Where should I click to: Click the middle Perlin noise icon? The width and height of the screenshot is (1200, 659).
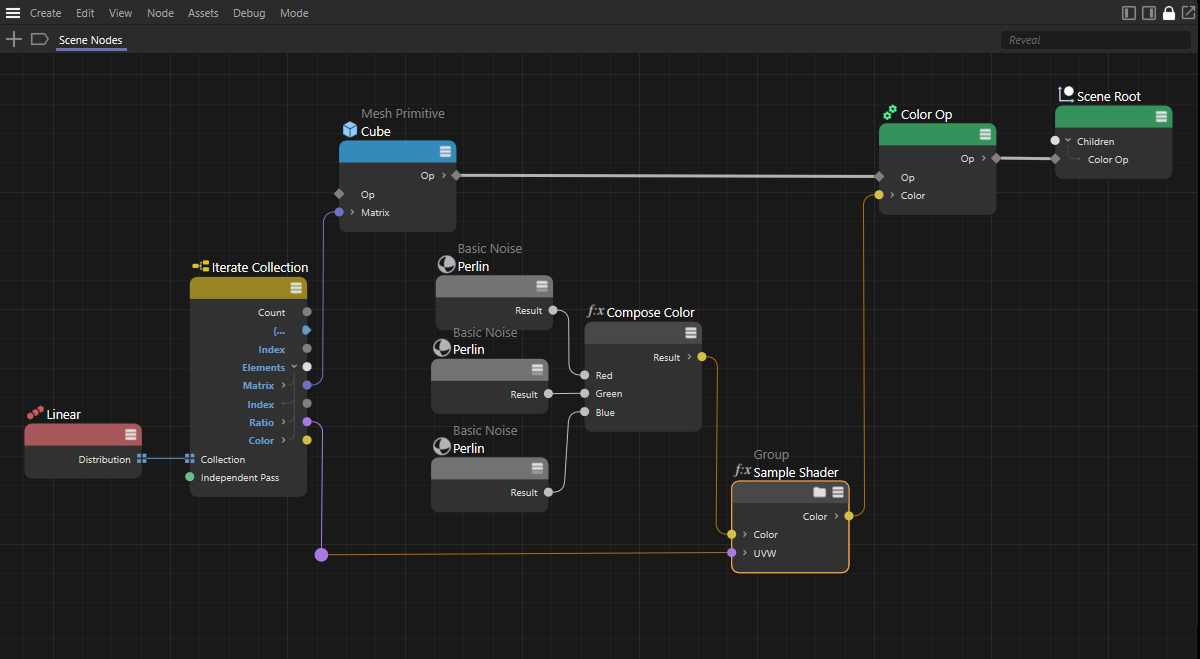click(442, 348)
